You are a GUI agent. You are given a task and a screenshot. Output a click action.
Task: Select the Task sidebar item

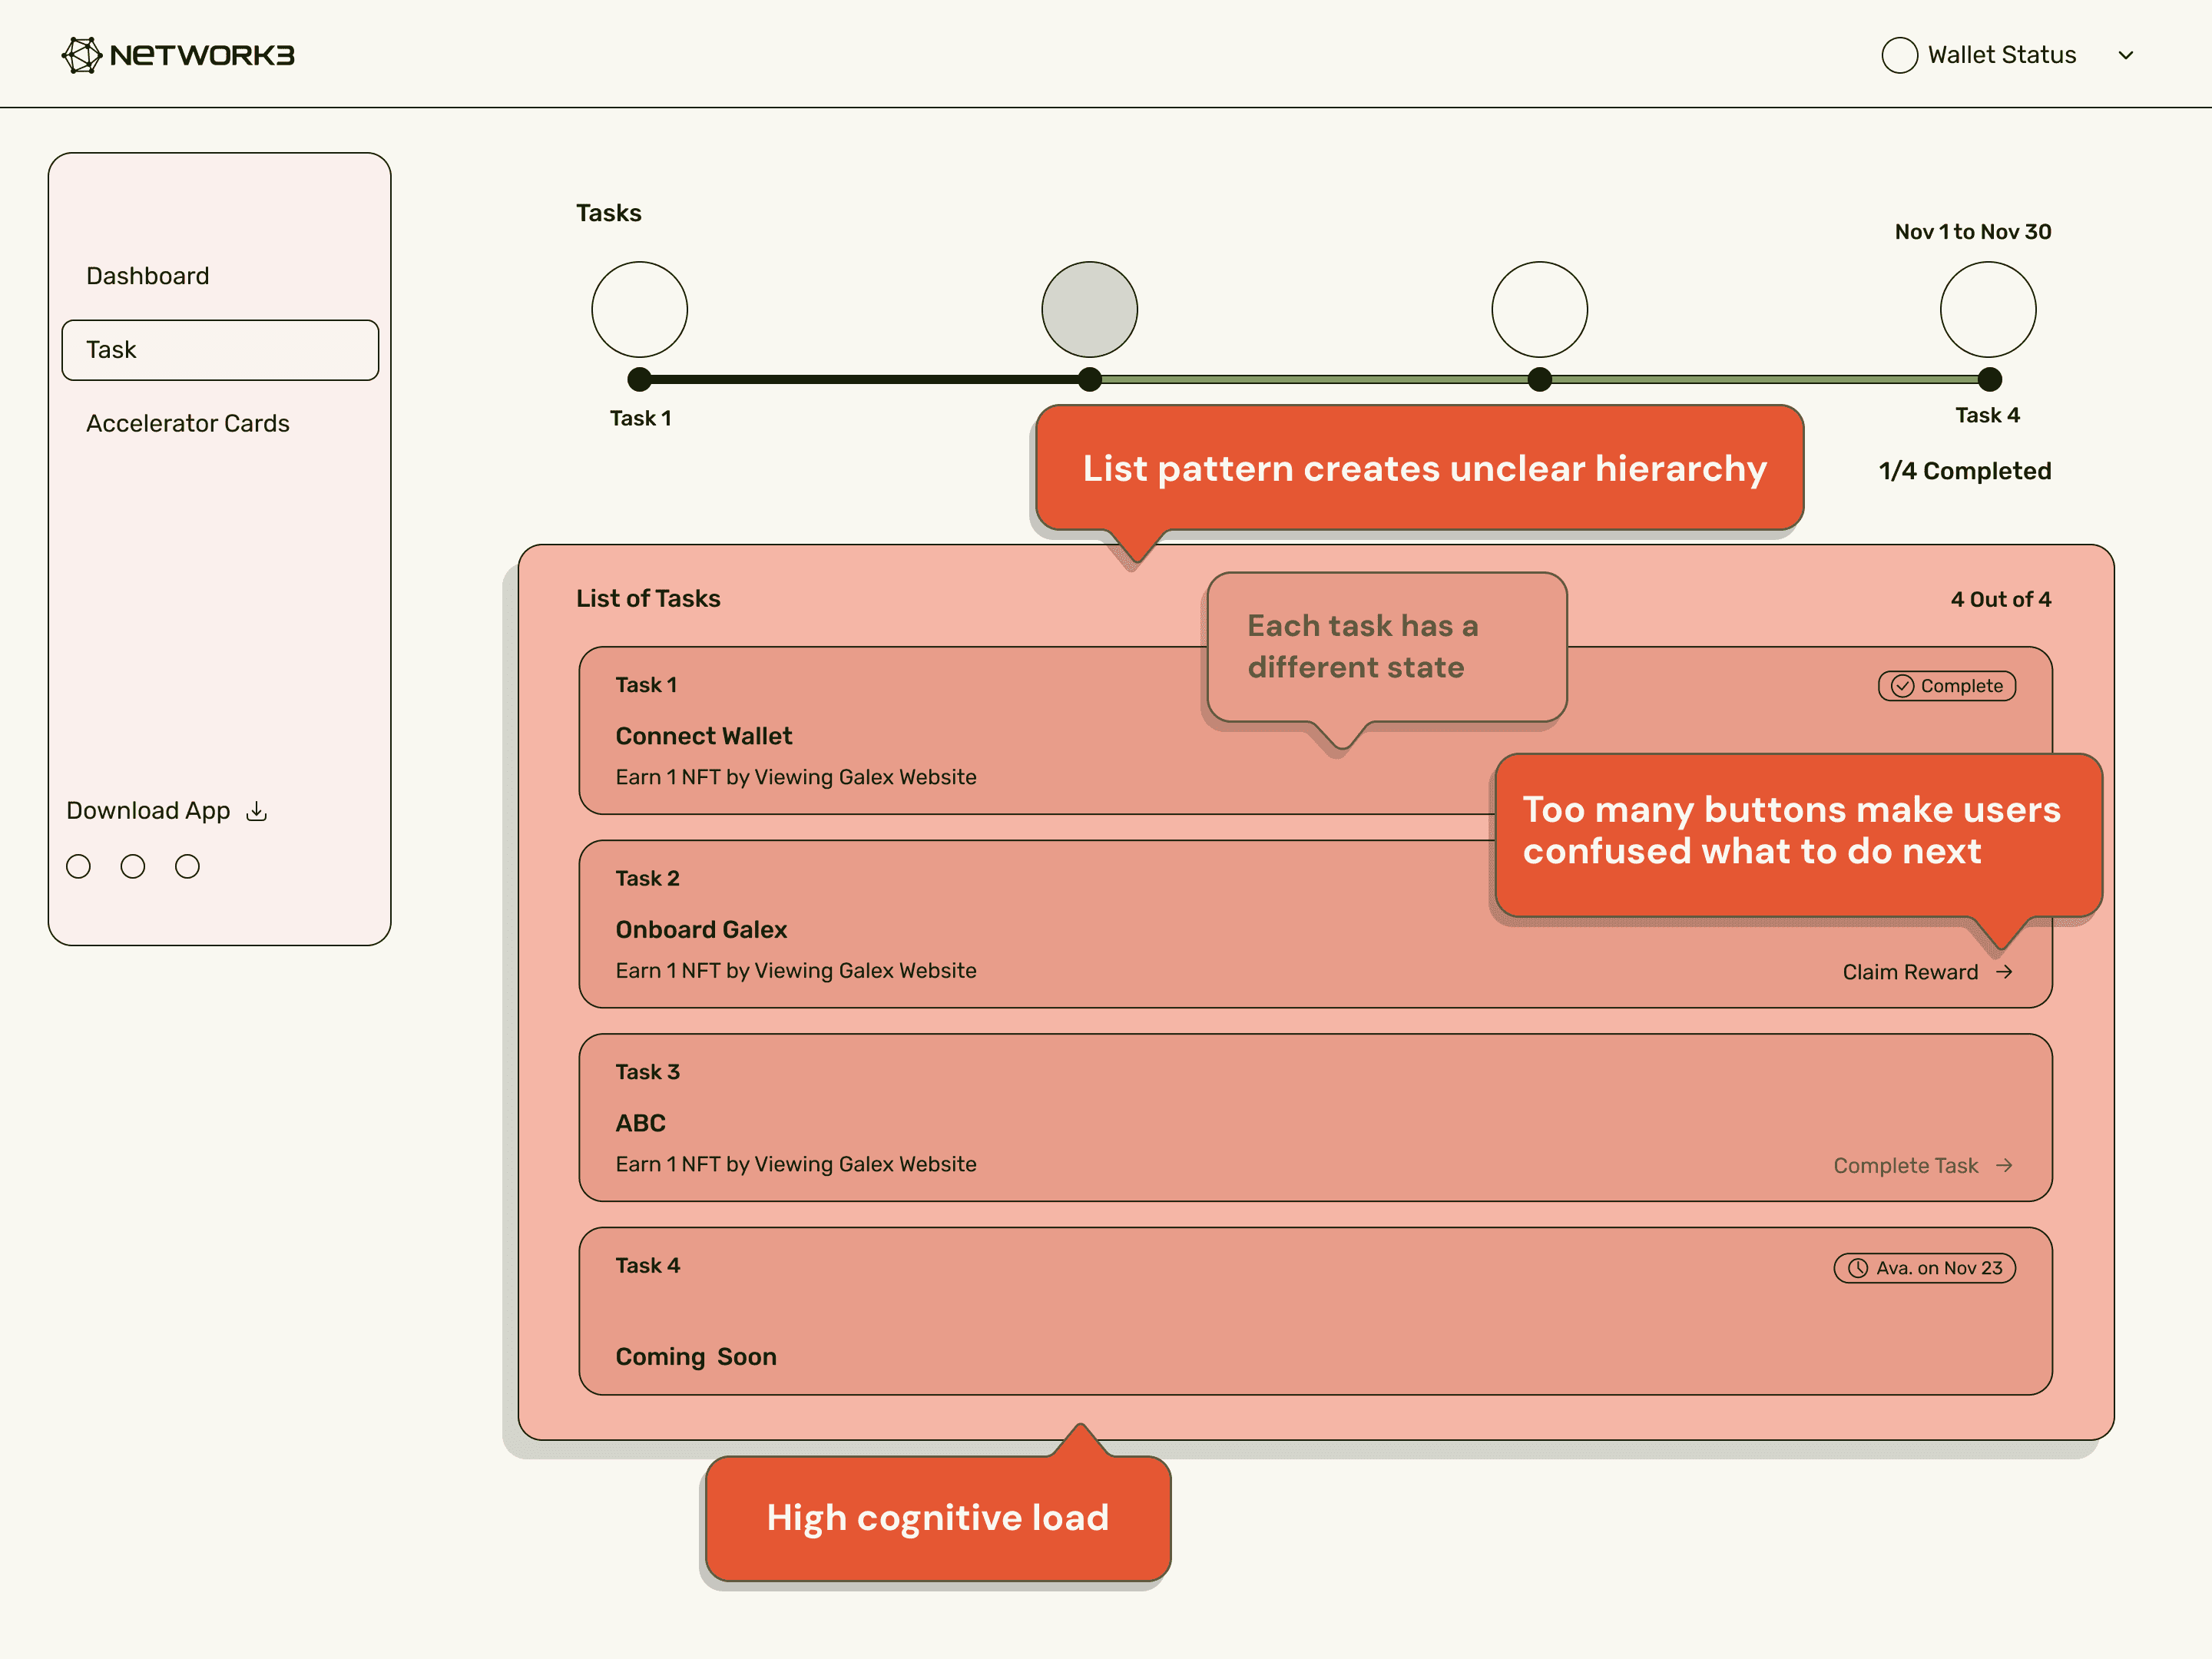point(220,350)
